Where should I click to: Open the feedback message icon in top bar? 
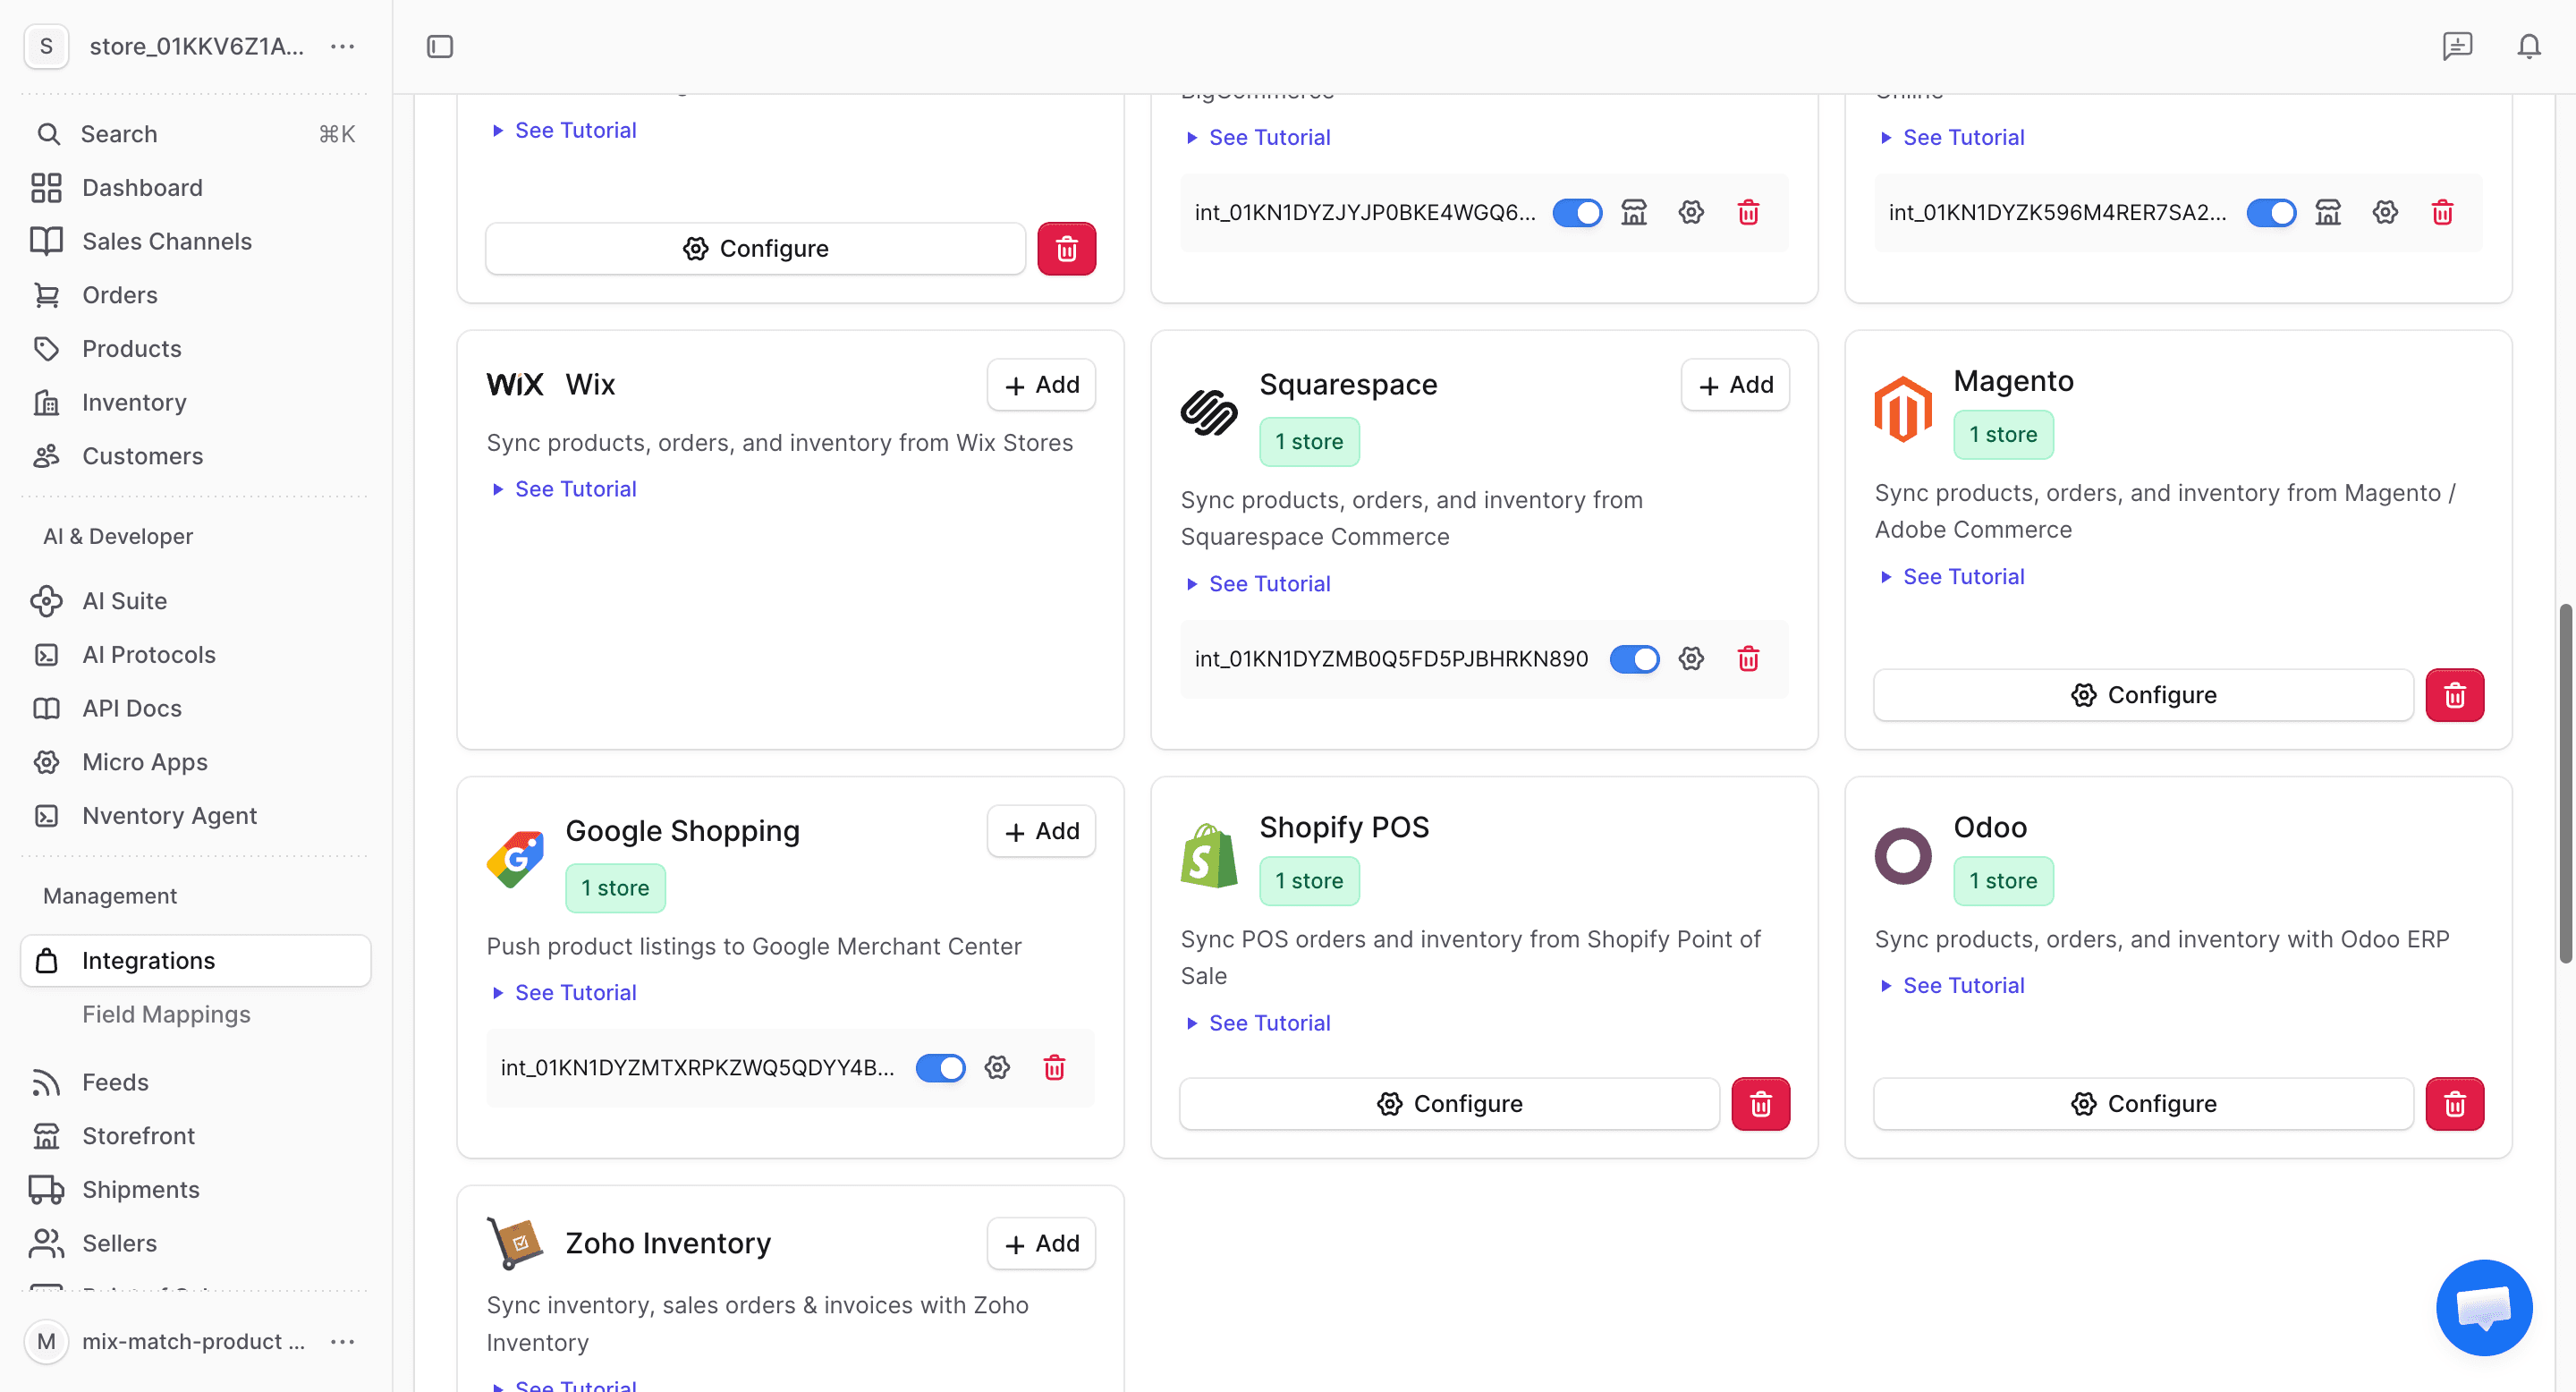(2457, 46)
